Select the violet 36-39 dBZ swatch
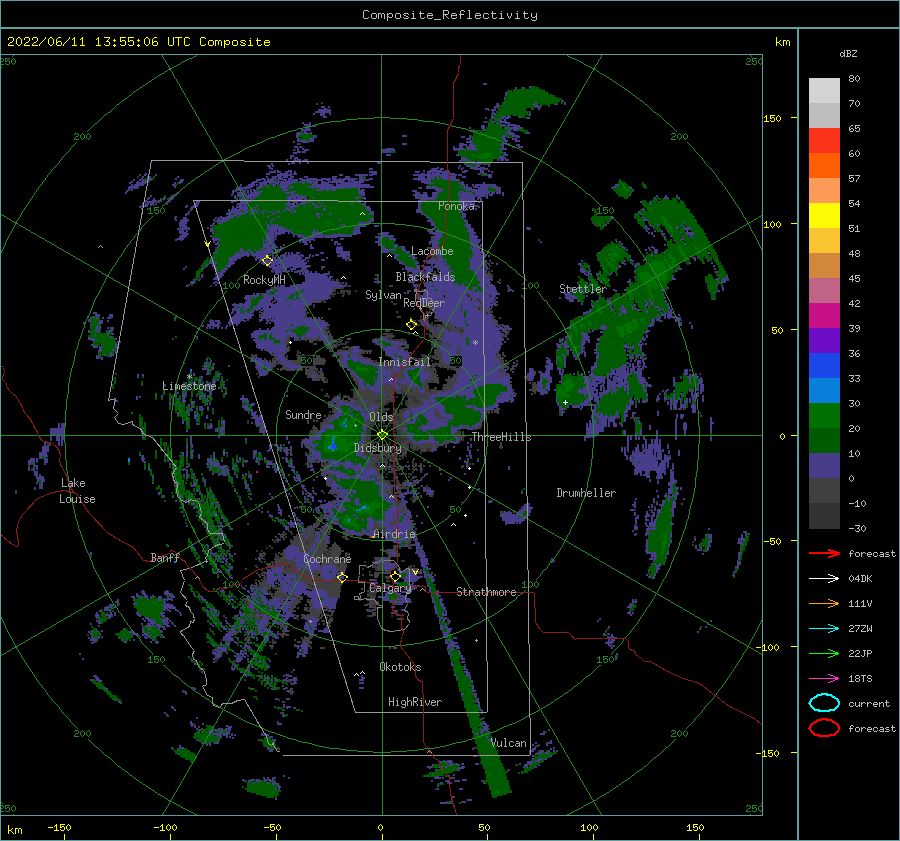This screenshot has height=841, width=900. click(824, 340)
